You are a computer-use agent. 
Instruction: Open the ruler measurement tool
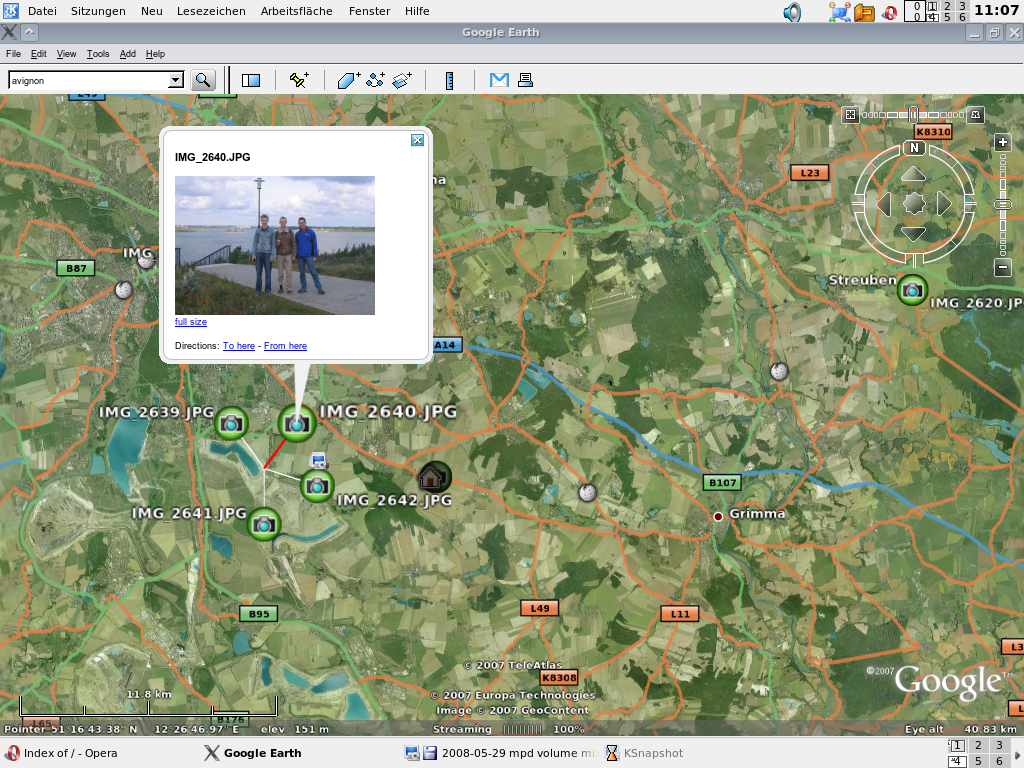449,80
